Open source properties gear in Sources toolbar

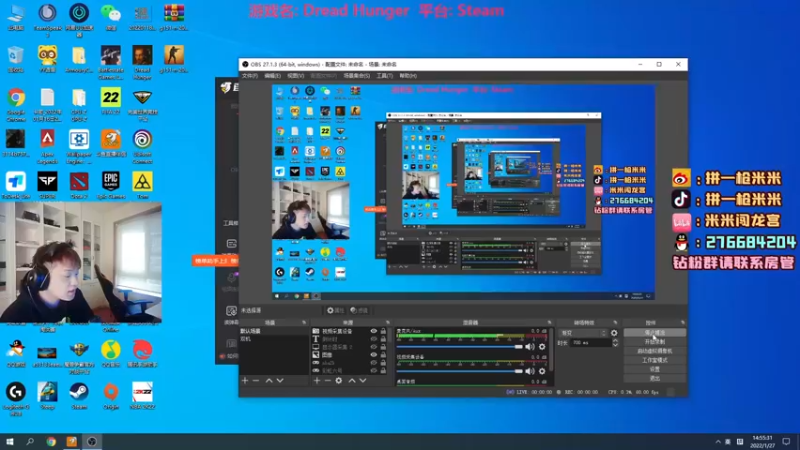pyautogui.click(x=339, y=381)
